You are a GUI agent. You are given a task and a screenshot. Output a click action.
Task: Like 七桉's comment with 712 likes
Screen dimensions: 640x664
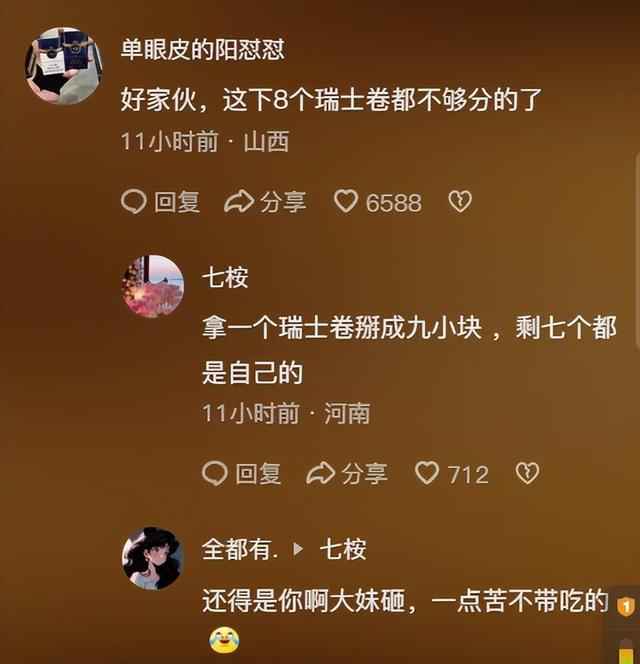pyautogui.click(x=452, y=473)
